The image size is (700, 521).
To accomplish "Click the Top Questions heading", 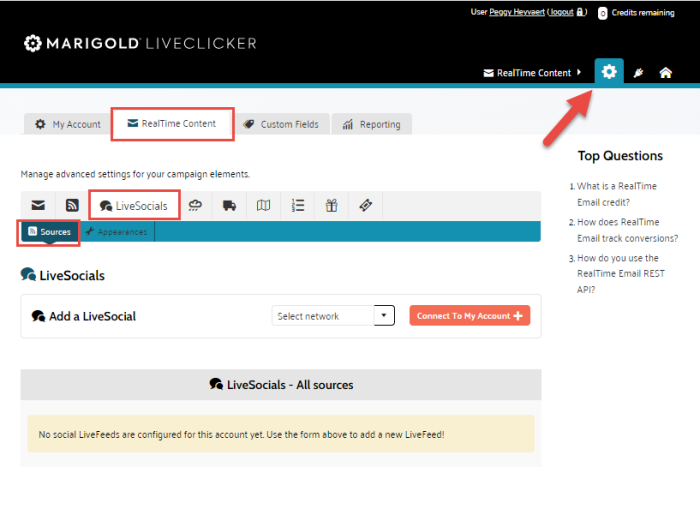I will click(x=620, y=156).
